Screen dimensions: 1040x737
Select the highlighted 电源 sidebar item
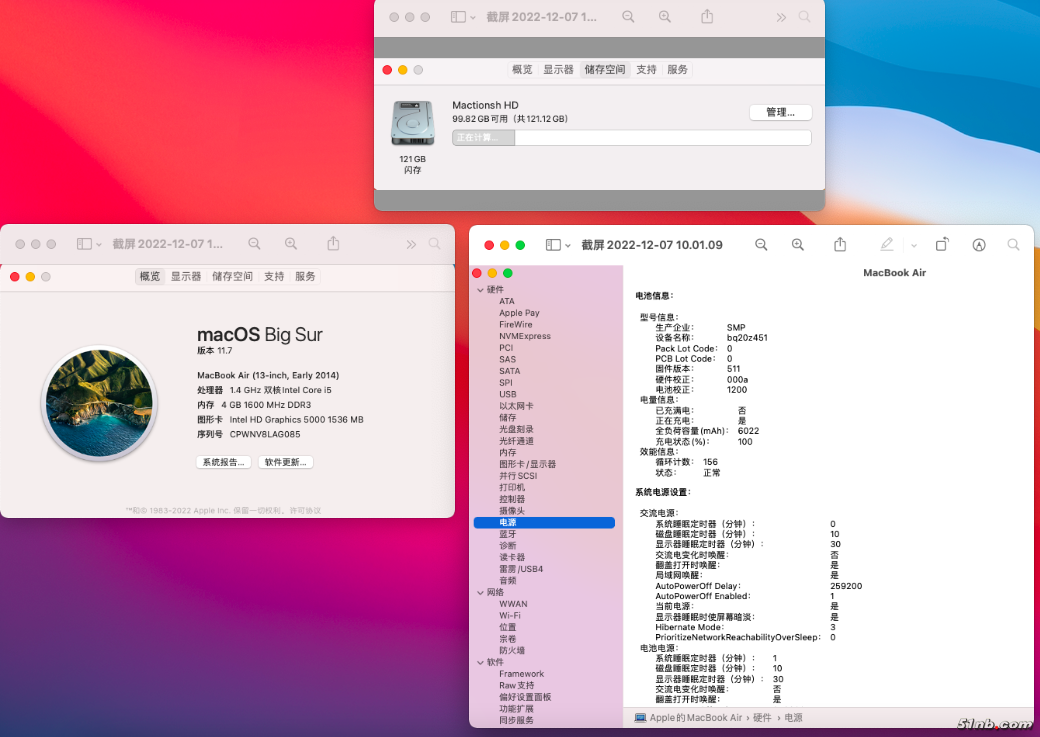(x=544, y=523)
